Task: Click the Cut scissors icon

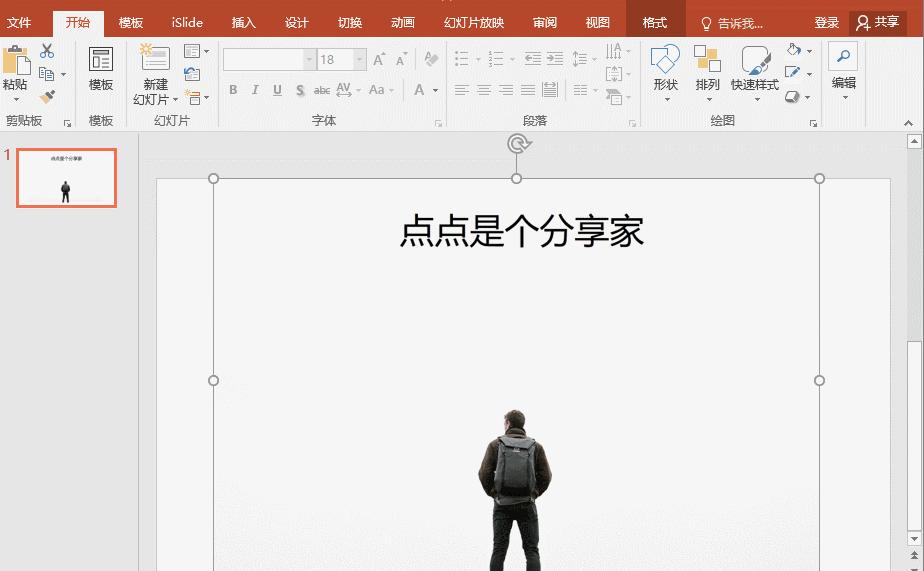Action: 47,51
